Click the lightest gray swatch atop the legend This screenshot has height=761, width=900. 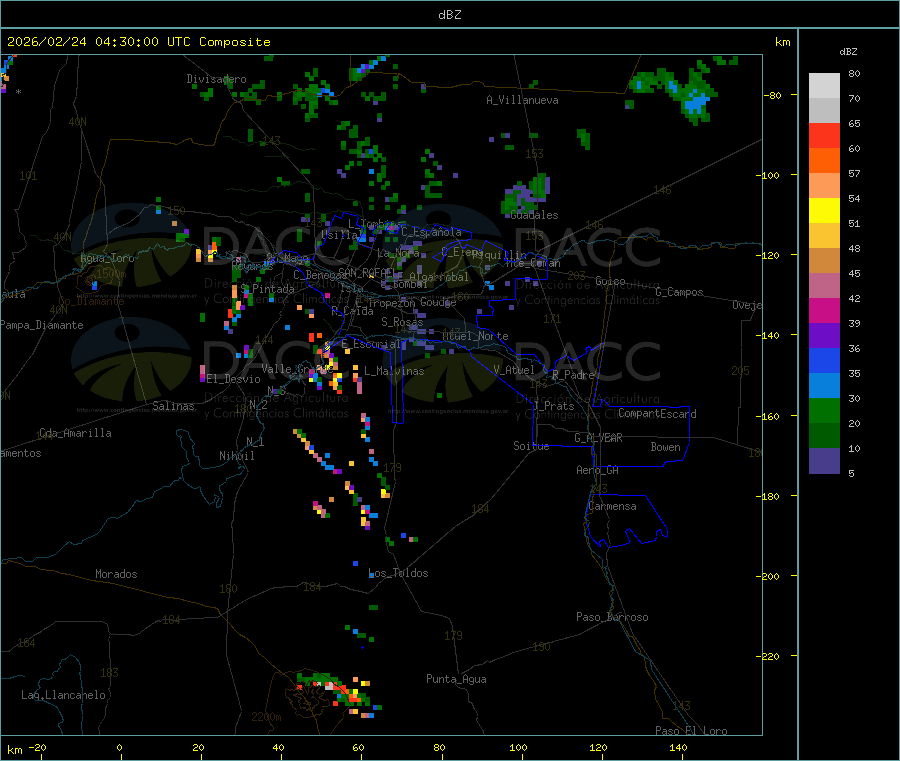[x=824, y=86]
